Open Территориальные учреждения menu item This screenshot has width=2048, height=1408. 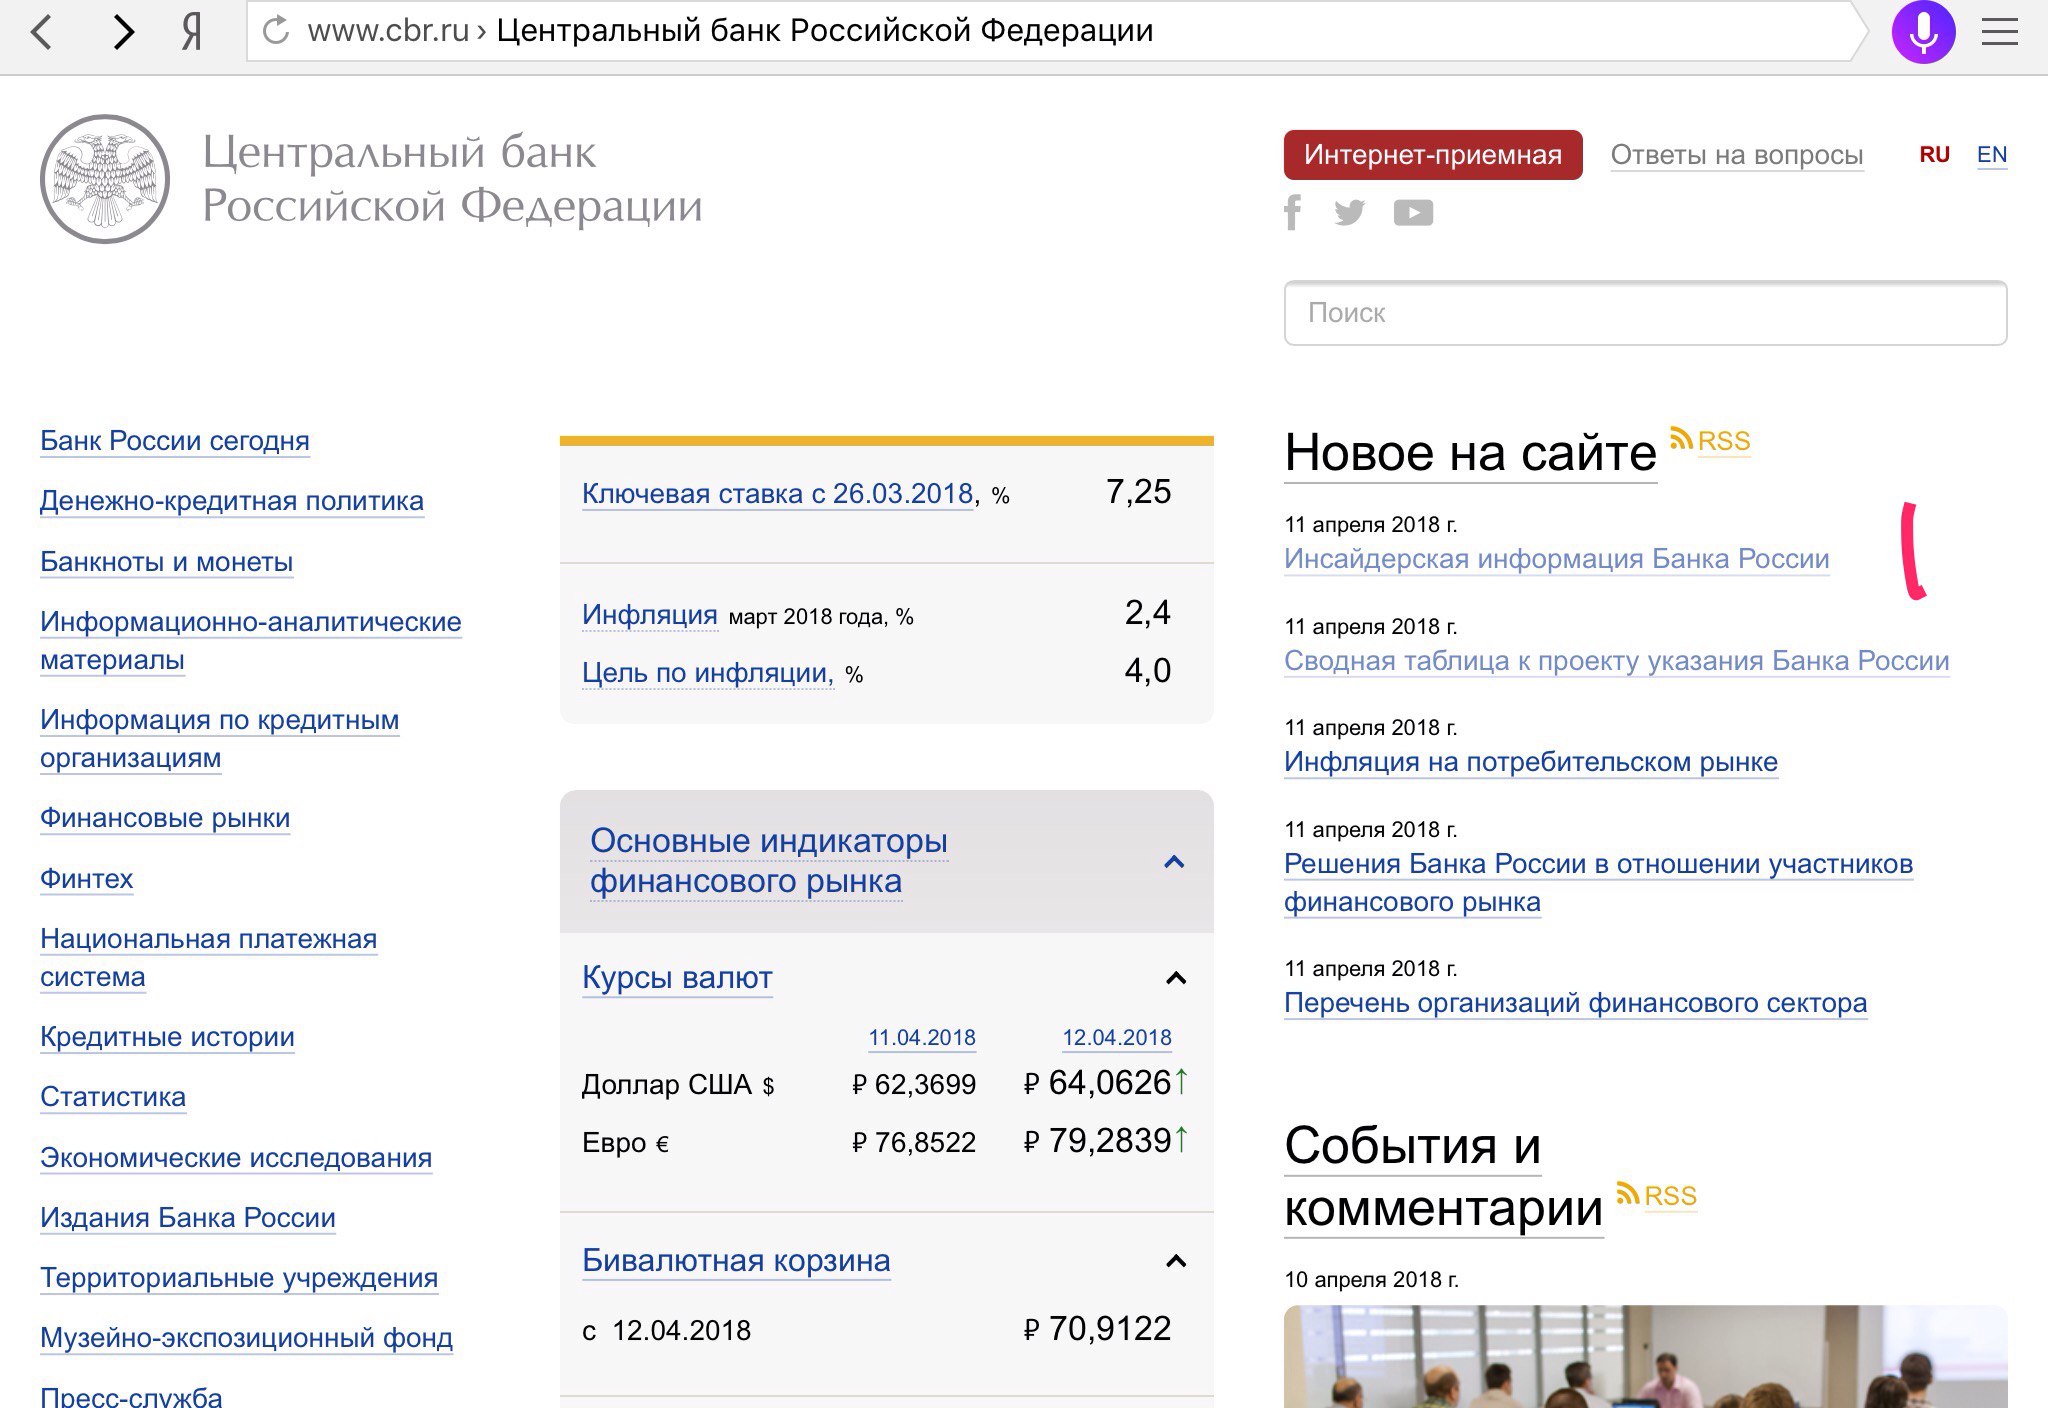(x=239, y=1278)
